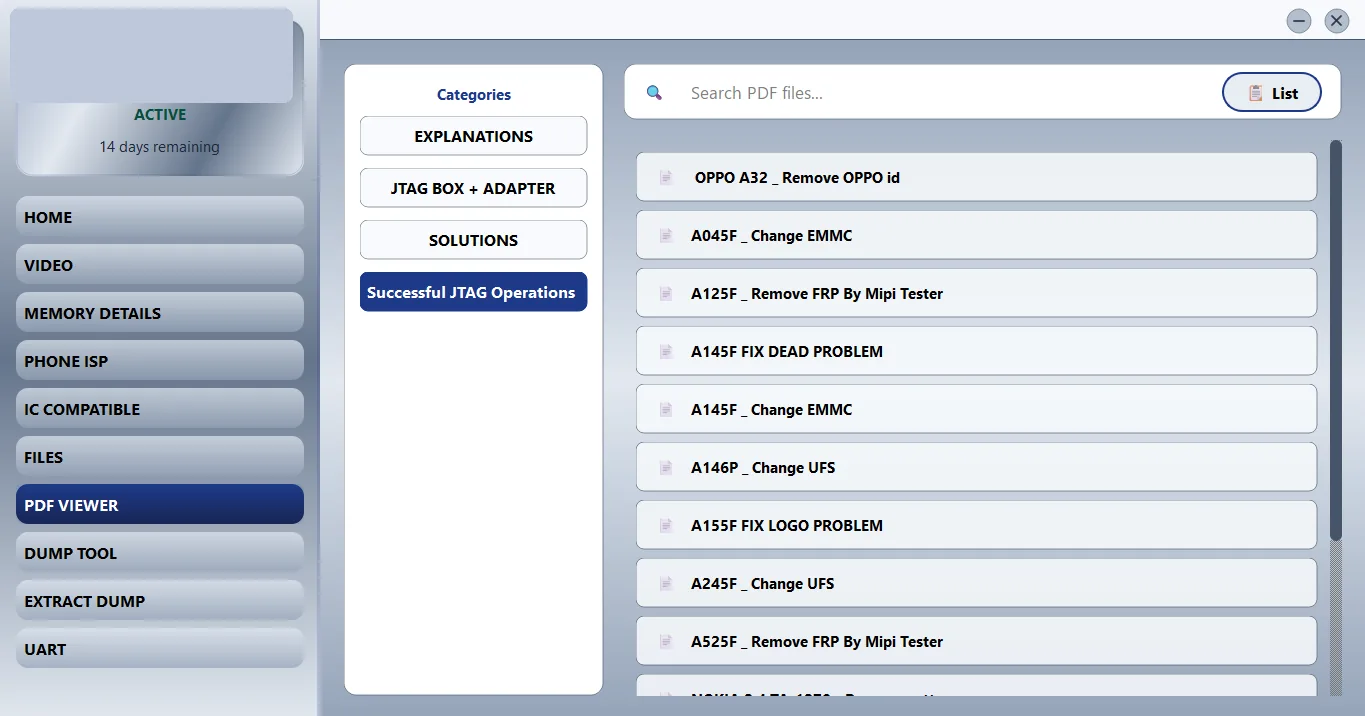The image size is (1365, 716).
Task: Click the search magnifier icon
Action: tap(654, 93)
